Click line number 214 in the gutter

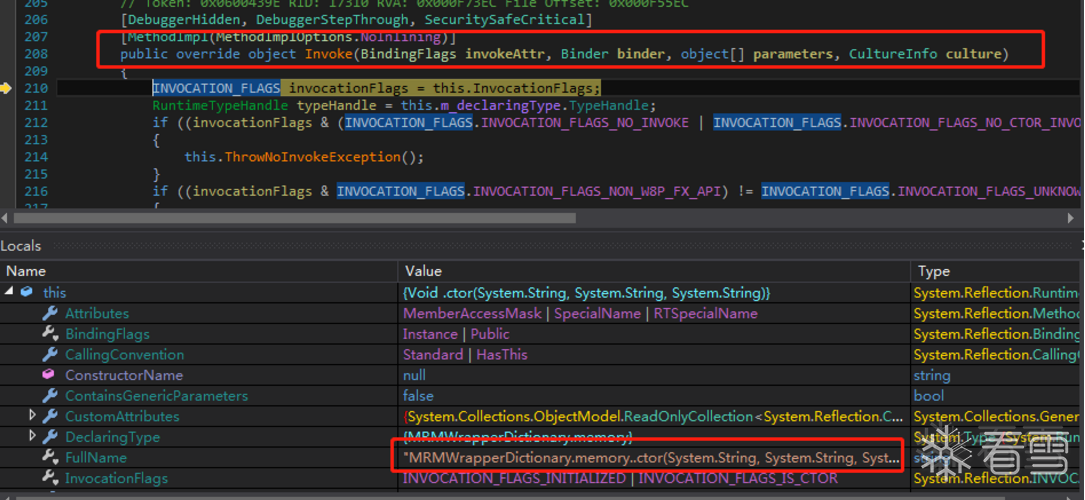36,157
